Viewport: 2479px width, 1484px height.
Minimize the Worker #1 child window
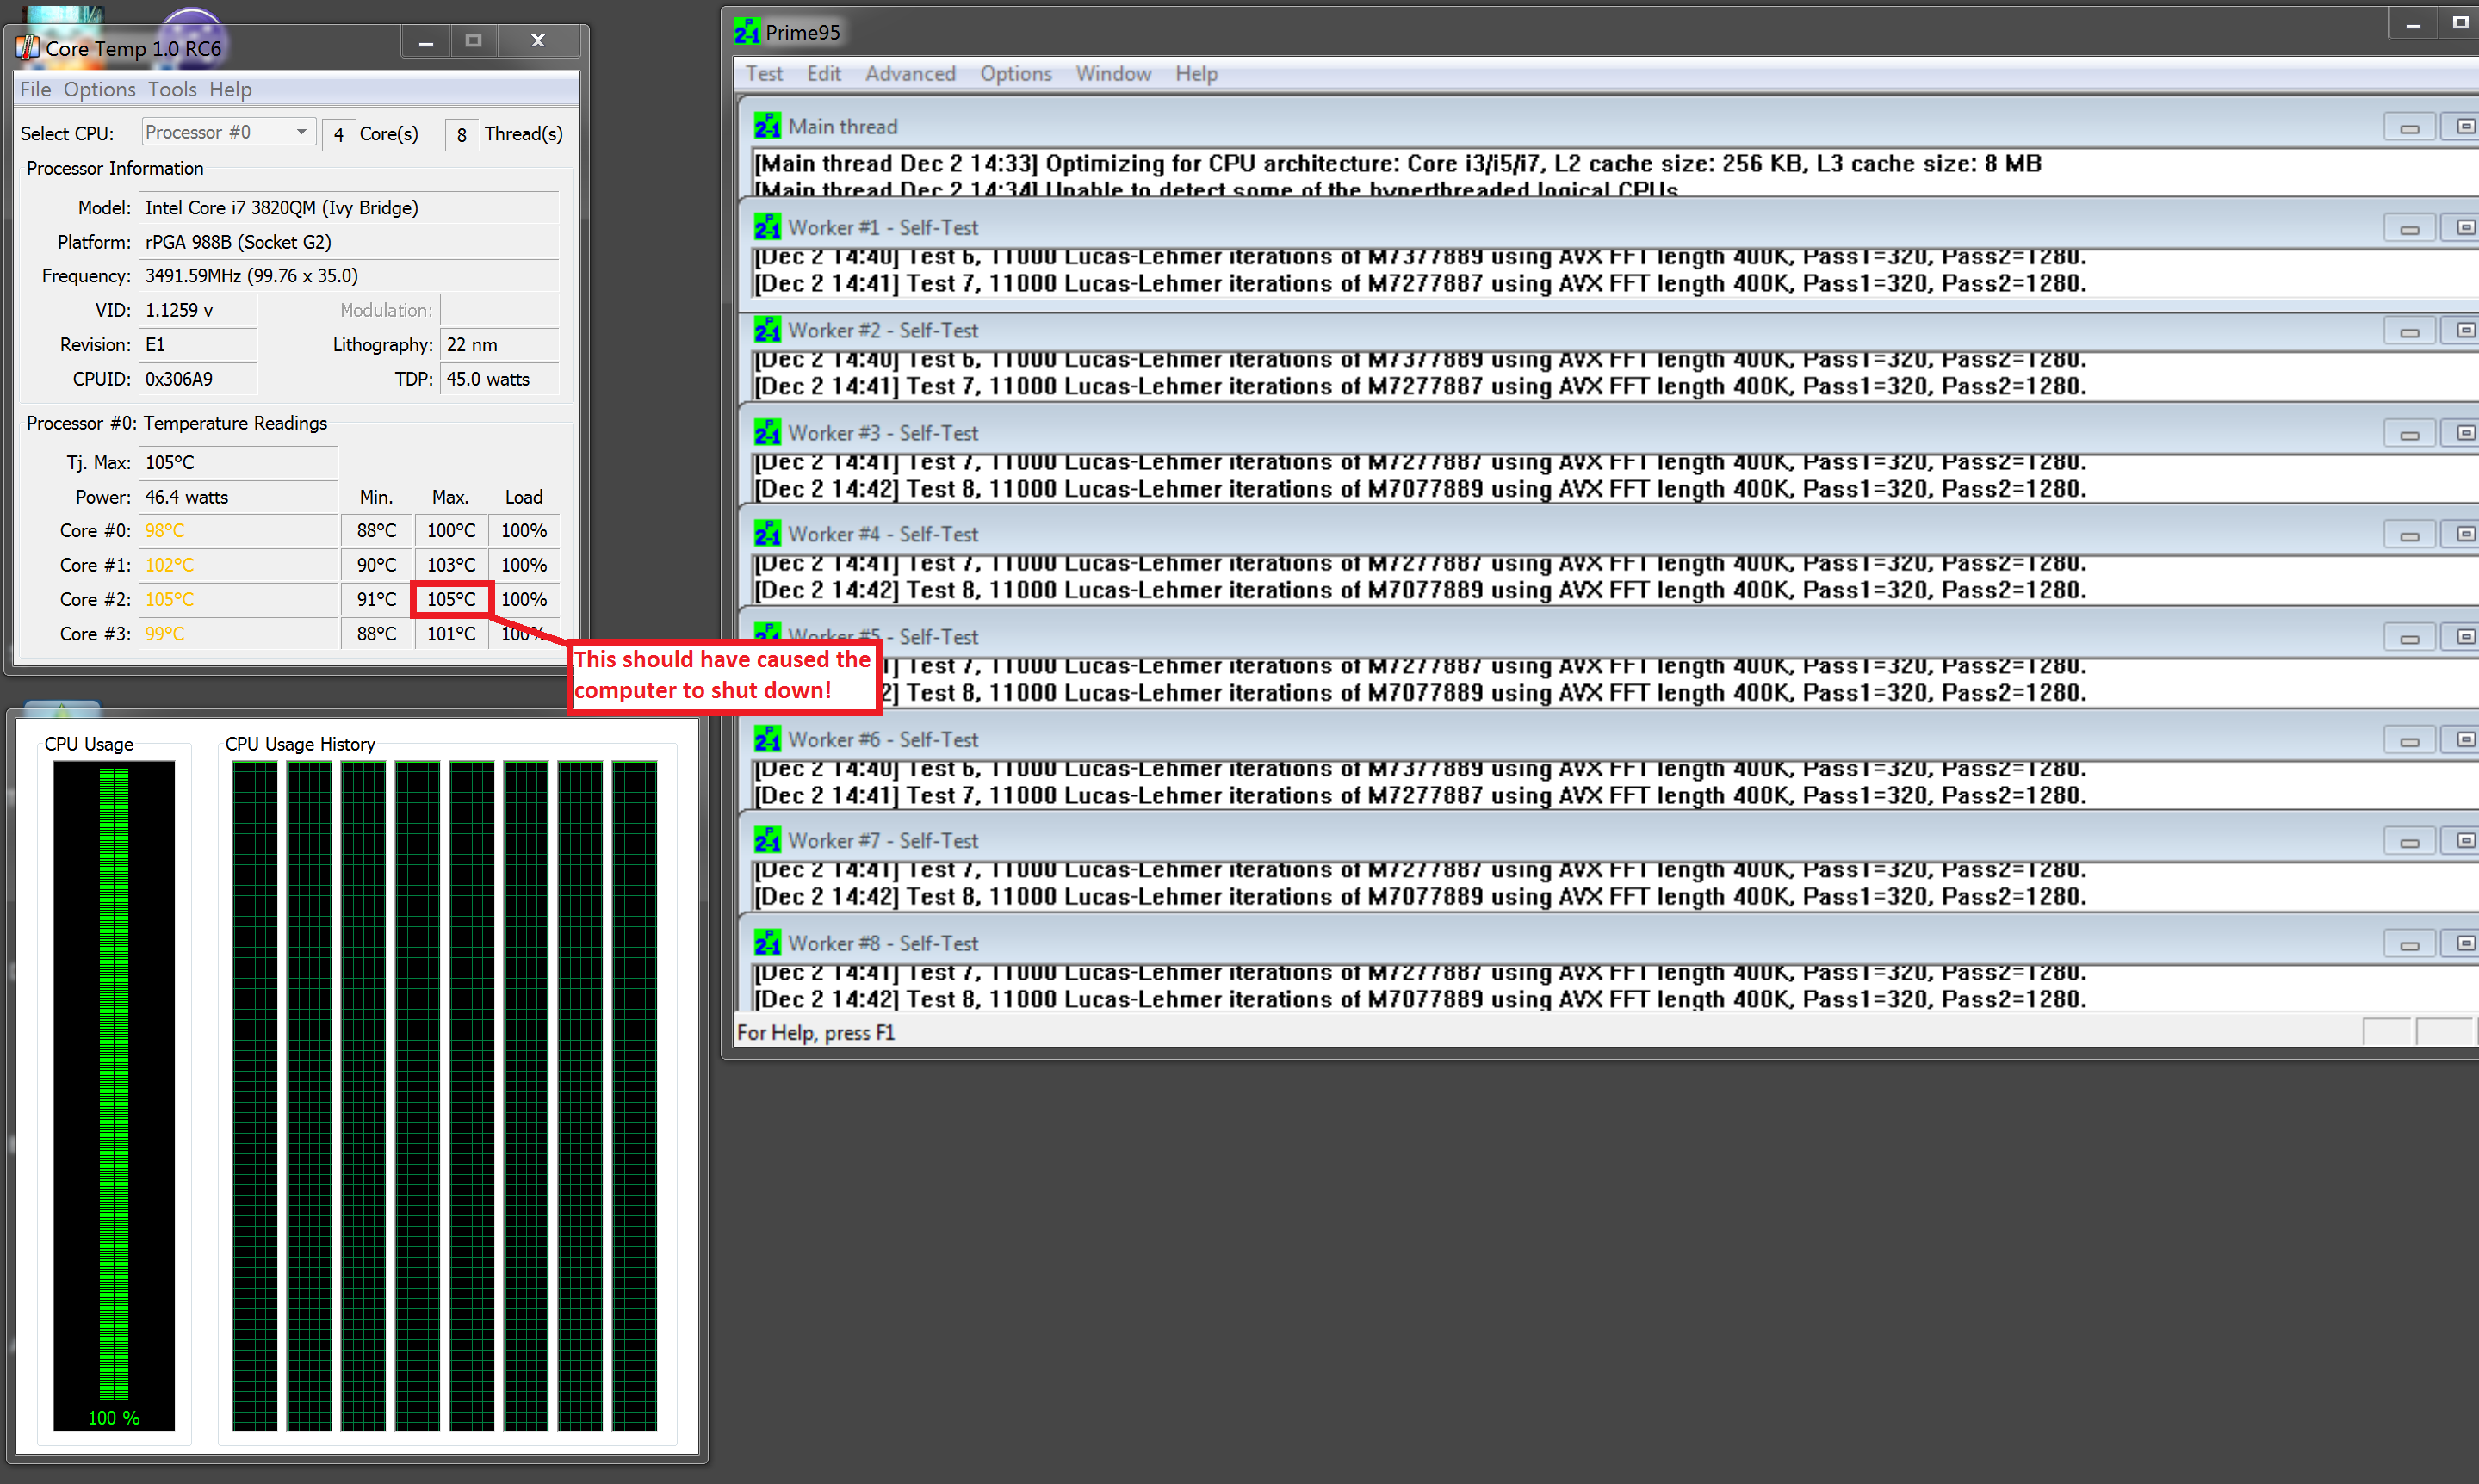point(2409,228)
